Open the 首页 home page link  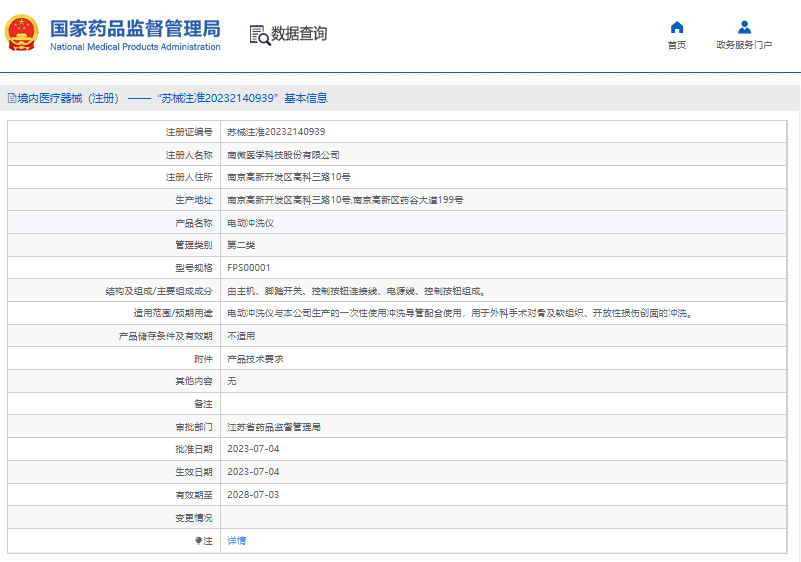click(x=677, y=45)
